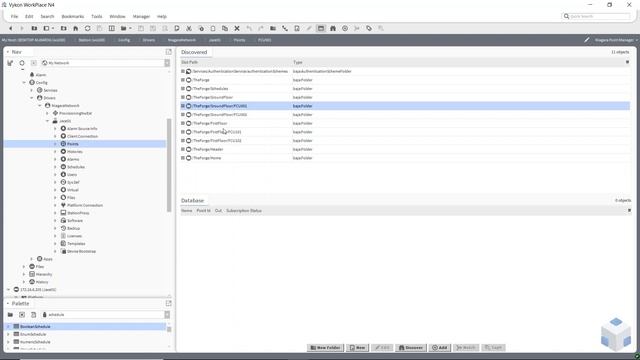Expand the /TheForge/Header discovered row
640x360 pixels.
click(183, 149)
